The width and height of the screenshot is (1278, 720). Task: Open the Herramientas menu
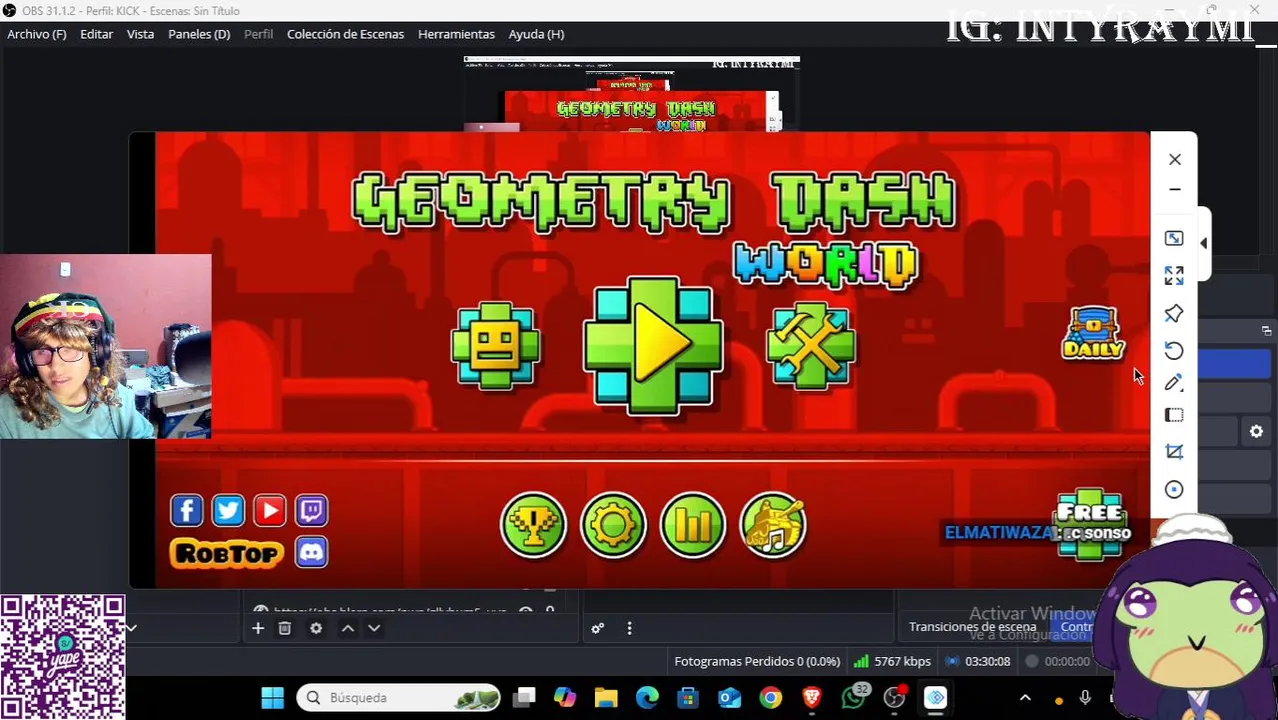pos(456,34)
